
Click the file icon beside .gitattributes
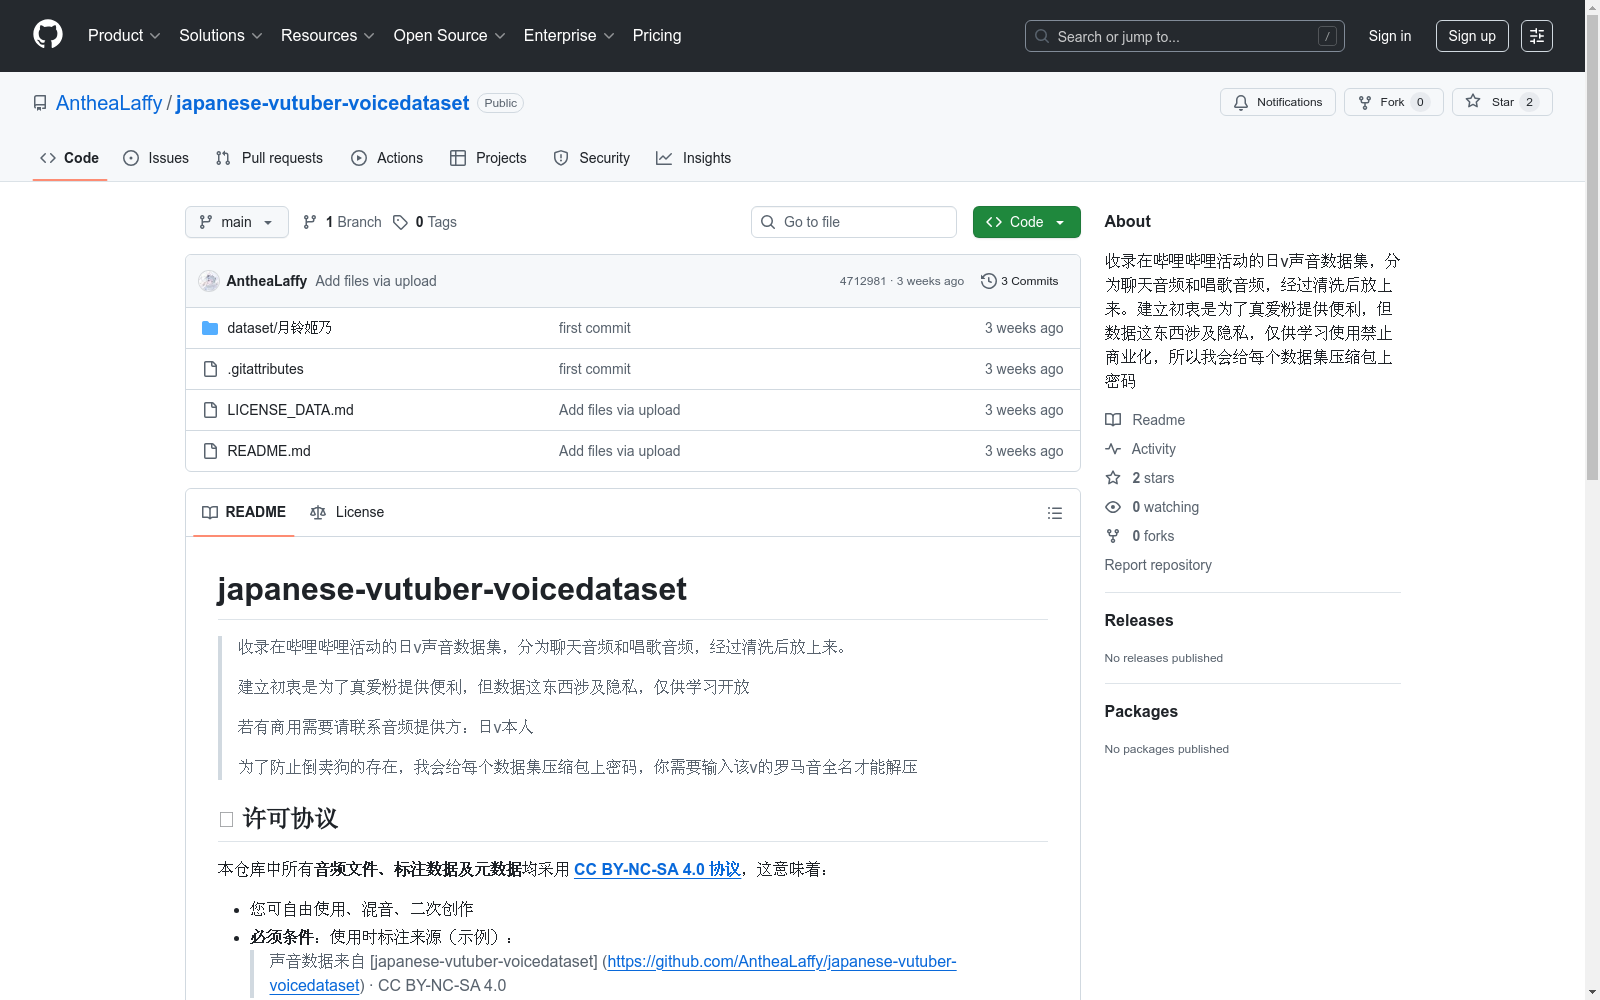[210, 369]
